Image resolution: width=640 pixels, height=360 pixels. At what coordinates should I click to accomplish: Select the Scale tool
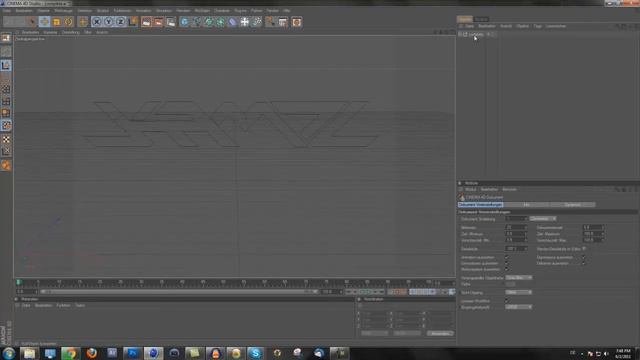coord(56,22)
